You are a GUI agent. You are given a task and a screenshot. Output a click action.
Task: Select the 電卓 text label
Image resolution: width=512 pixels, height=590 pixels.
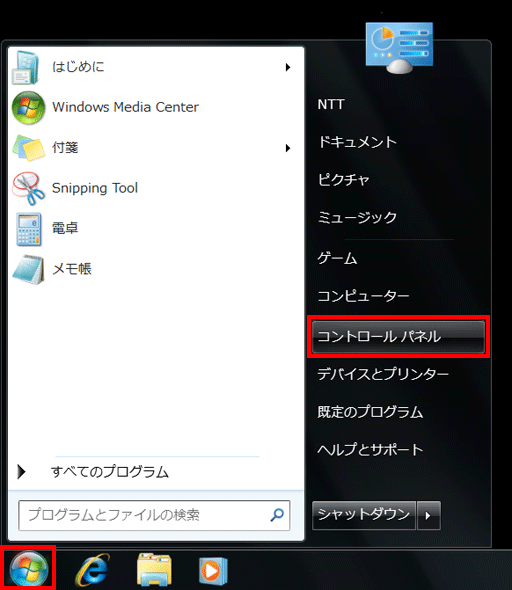(x=65, y=228)
